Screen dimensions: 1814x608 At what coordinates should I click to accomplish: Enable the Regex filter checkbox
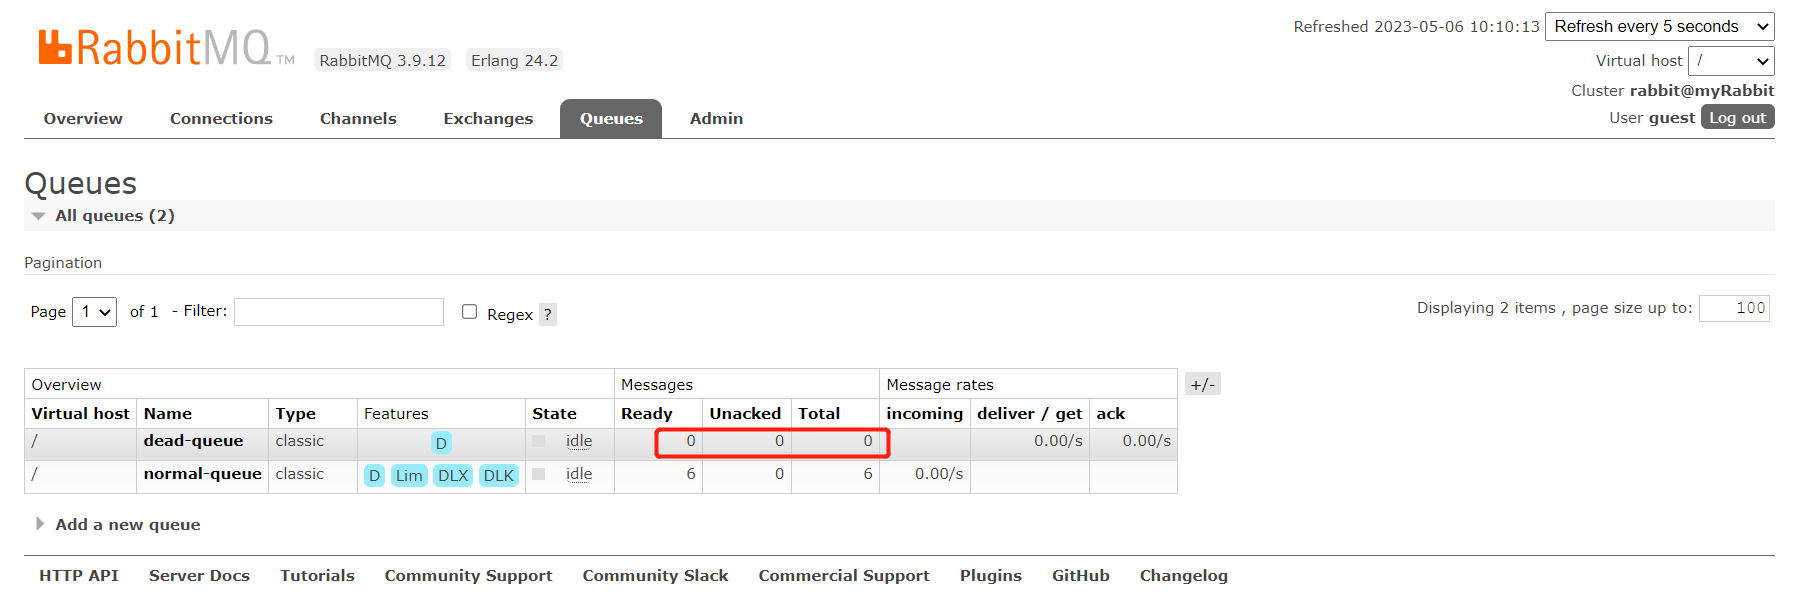tap(469, 312)
